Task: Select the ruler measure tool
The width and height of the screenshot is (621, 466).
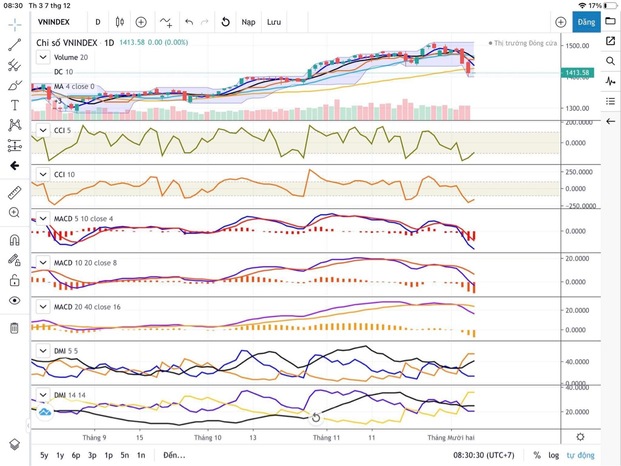Action: [x=14, y=191]
